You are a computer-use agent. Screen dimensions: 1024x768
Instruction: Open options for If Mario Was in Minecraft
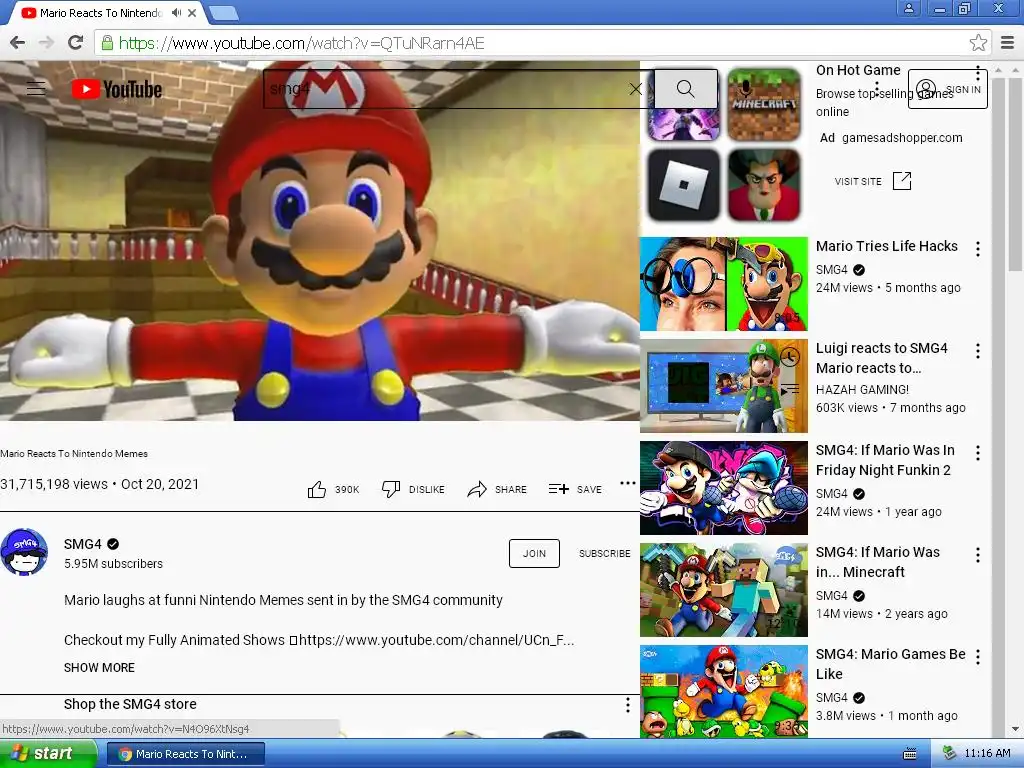coord(978,555)
